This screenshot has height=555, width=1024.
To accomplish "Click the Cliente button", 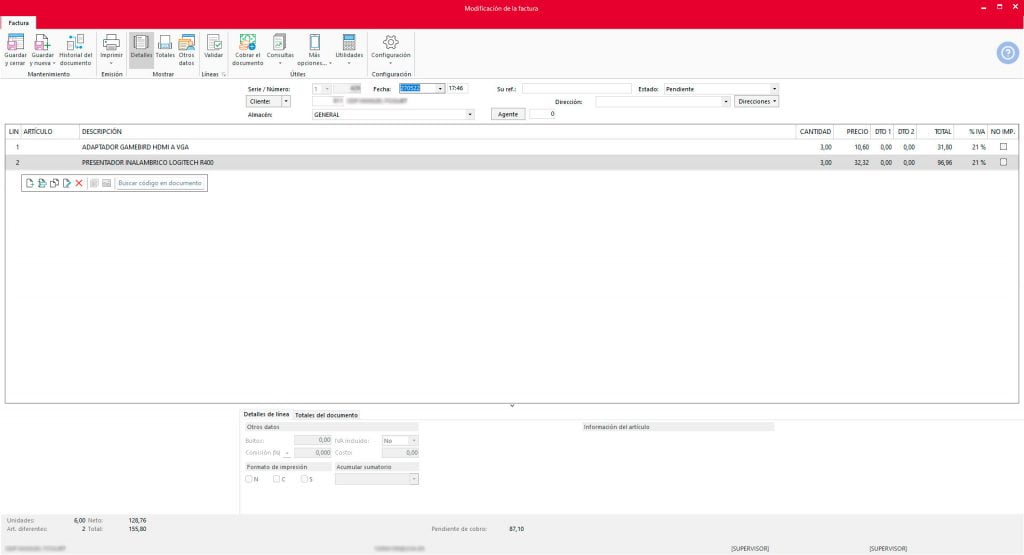I will pos(265,101).
